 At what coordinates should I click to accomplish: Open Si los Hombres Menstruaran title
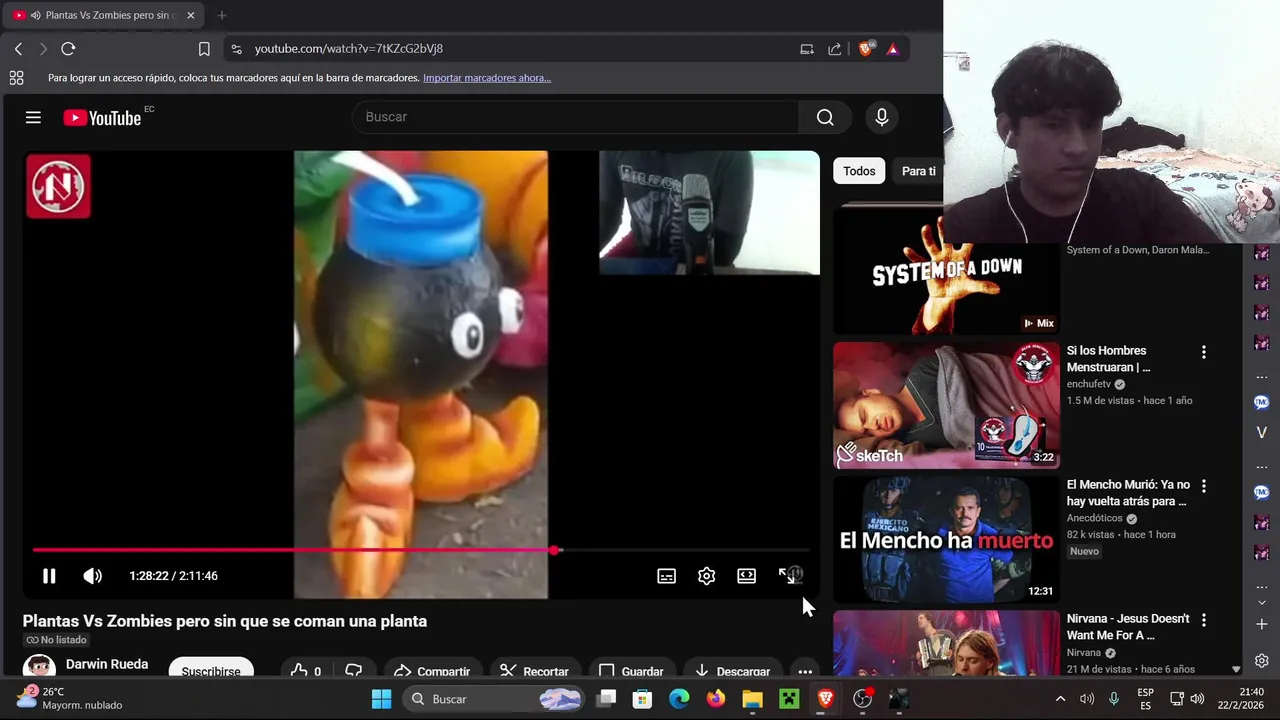(1108, 359)
